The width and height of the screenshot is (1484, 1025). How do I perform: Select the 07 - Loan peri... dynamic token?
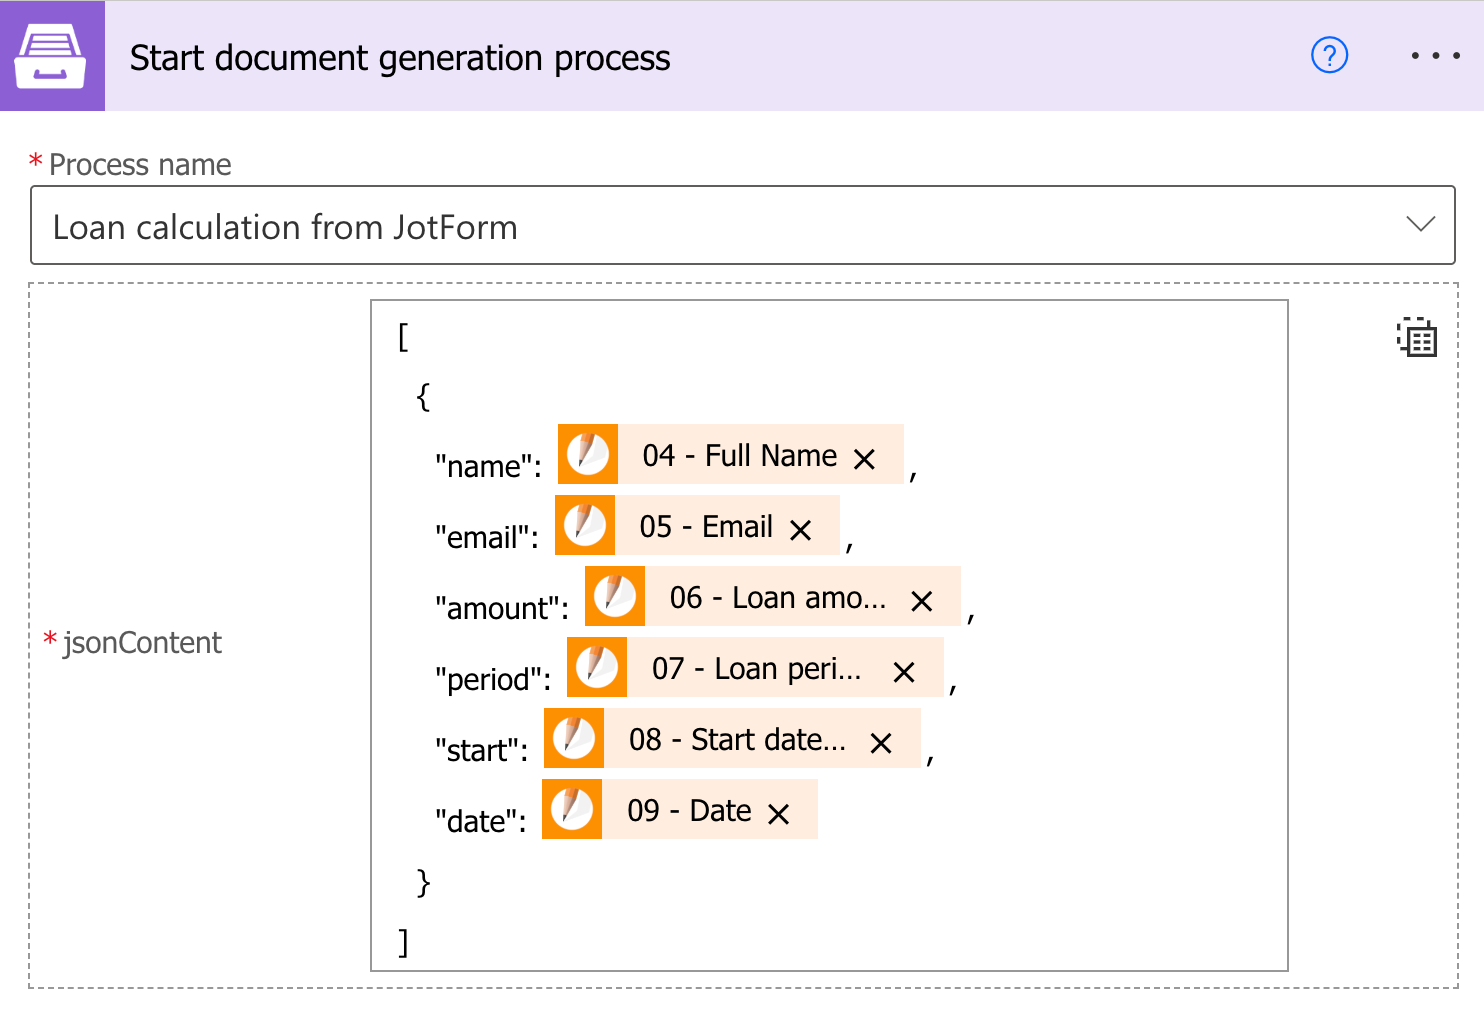pyautogui.click(x=756, y=668)
